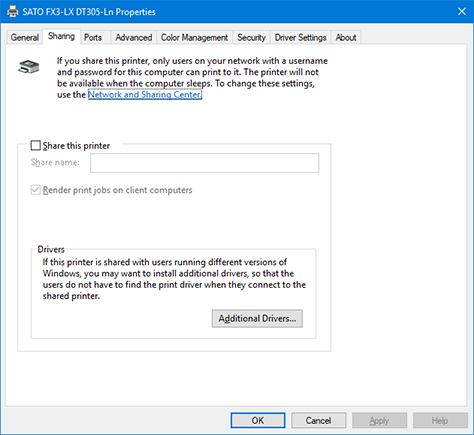474x435 pixels.
Task: Open the Driver Settings tab
Action: 300,37
